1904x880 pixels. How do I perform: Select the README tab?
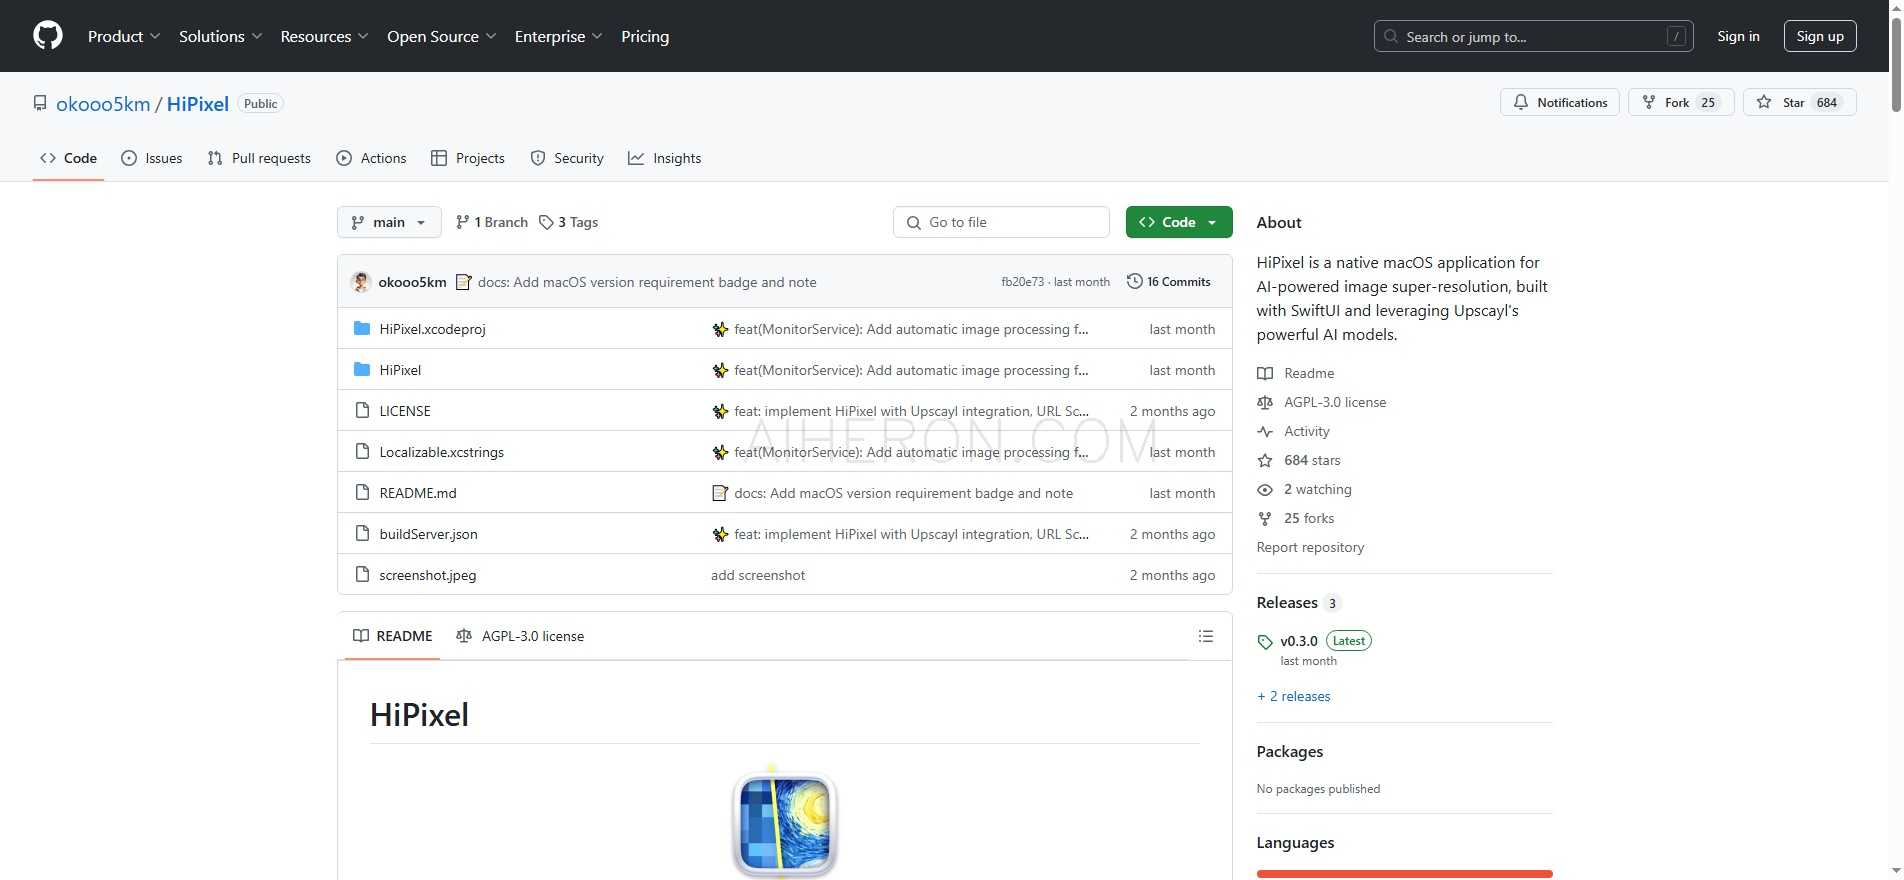pos(393,636)
